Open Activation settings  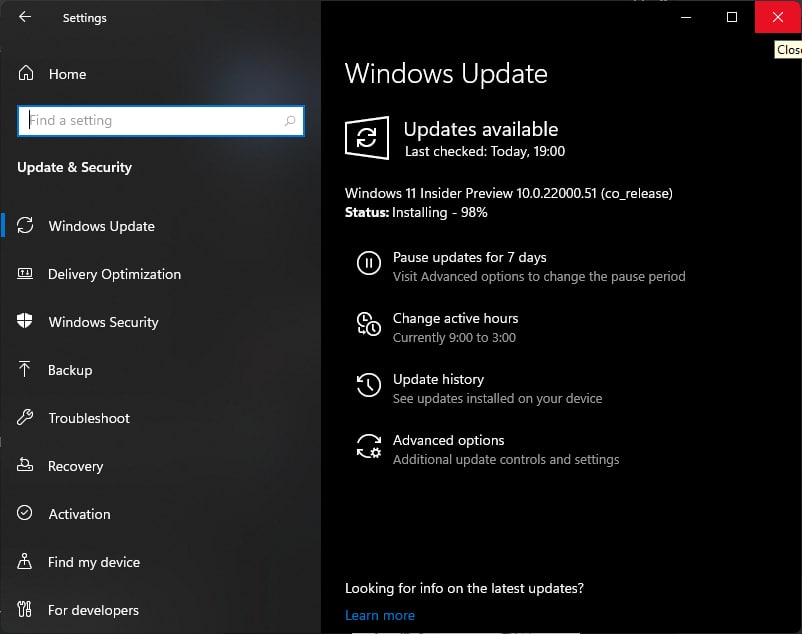(79, 514)
